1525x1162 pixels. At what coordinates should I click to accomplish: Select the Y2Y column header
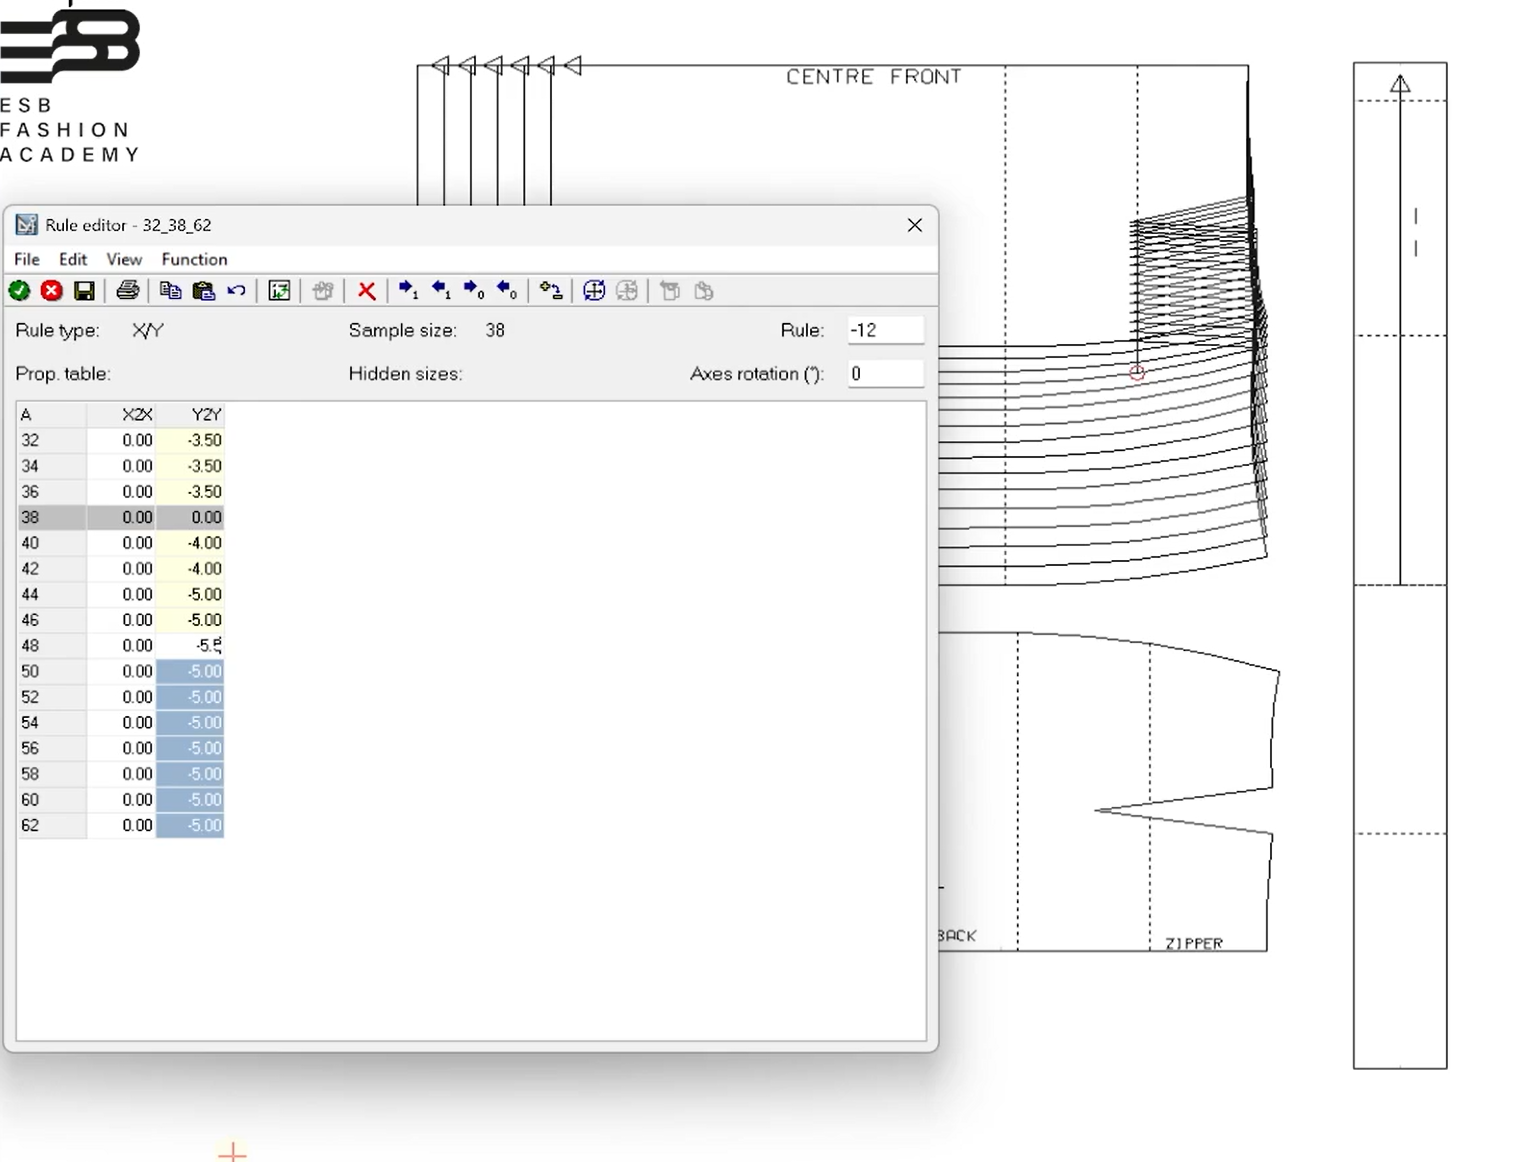point(190,414)
